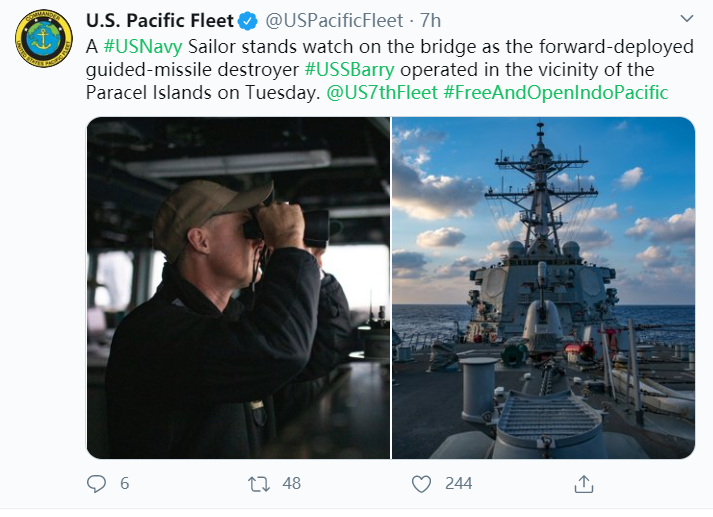Click the @US7thFleet mention
Screen dimensions: 713x517
pyautogui.click(x=382, y=93)
